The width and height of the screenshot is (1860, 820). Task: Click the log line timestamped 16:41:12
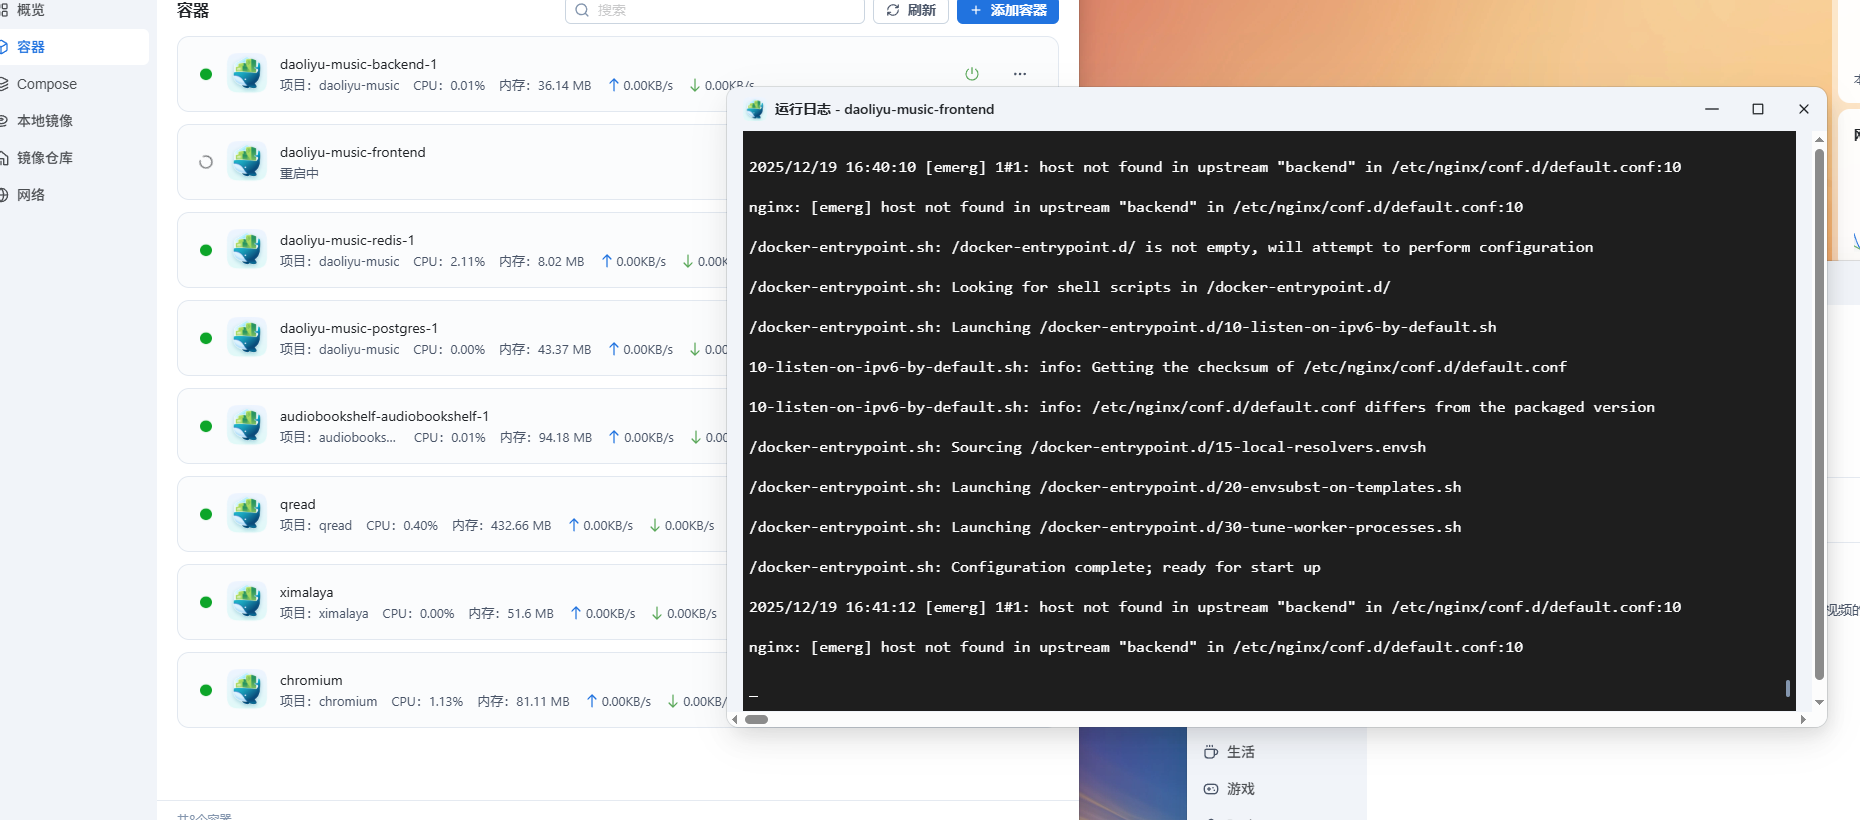pyautogui.click(x=1215, y=607)
